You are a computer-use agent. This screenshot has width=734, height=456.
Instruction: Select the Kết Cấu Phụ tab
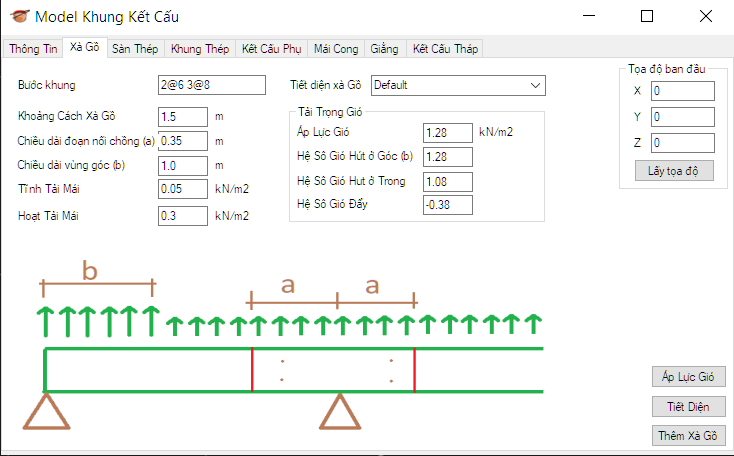(x=270, y=48)
